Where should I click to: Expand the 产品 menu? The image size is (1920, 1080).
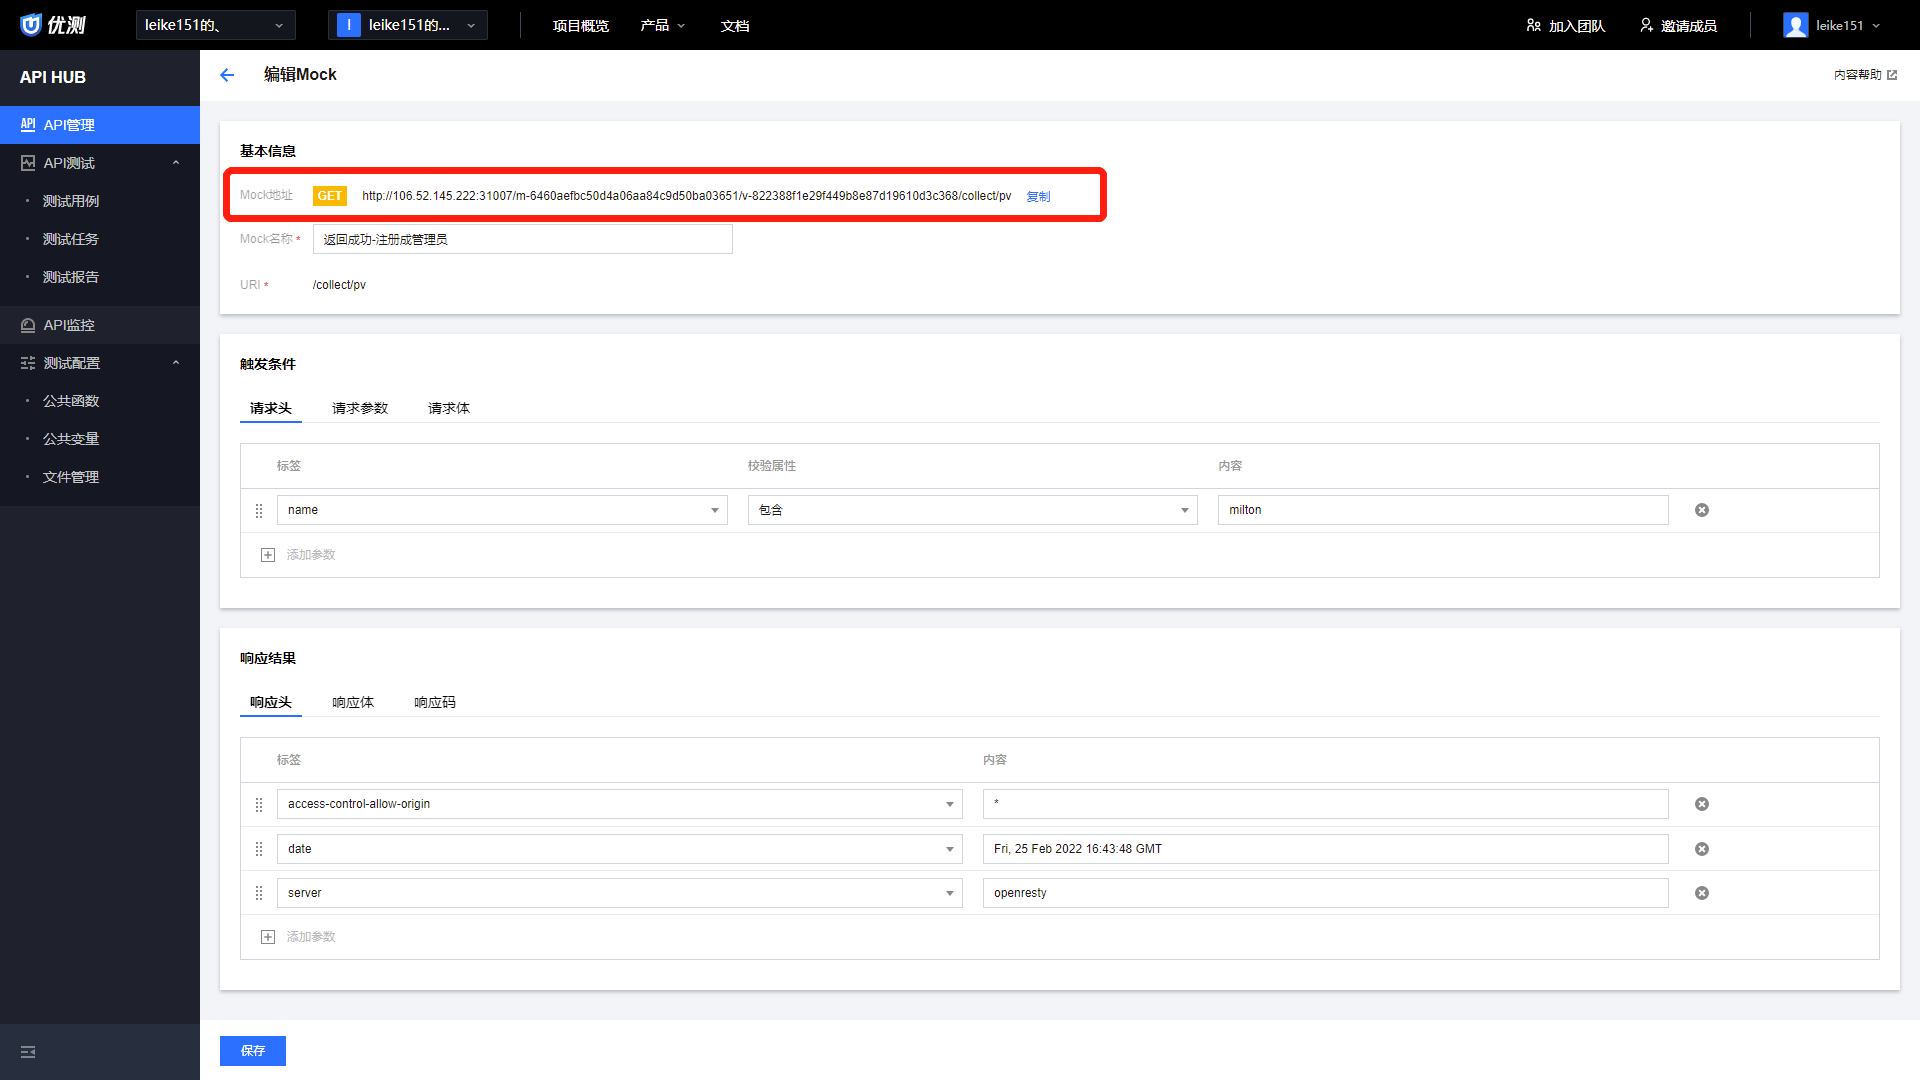[662, 25]
